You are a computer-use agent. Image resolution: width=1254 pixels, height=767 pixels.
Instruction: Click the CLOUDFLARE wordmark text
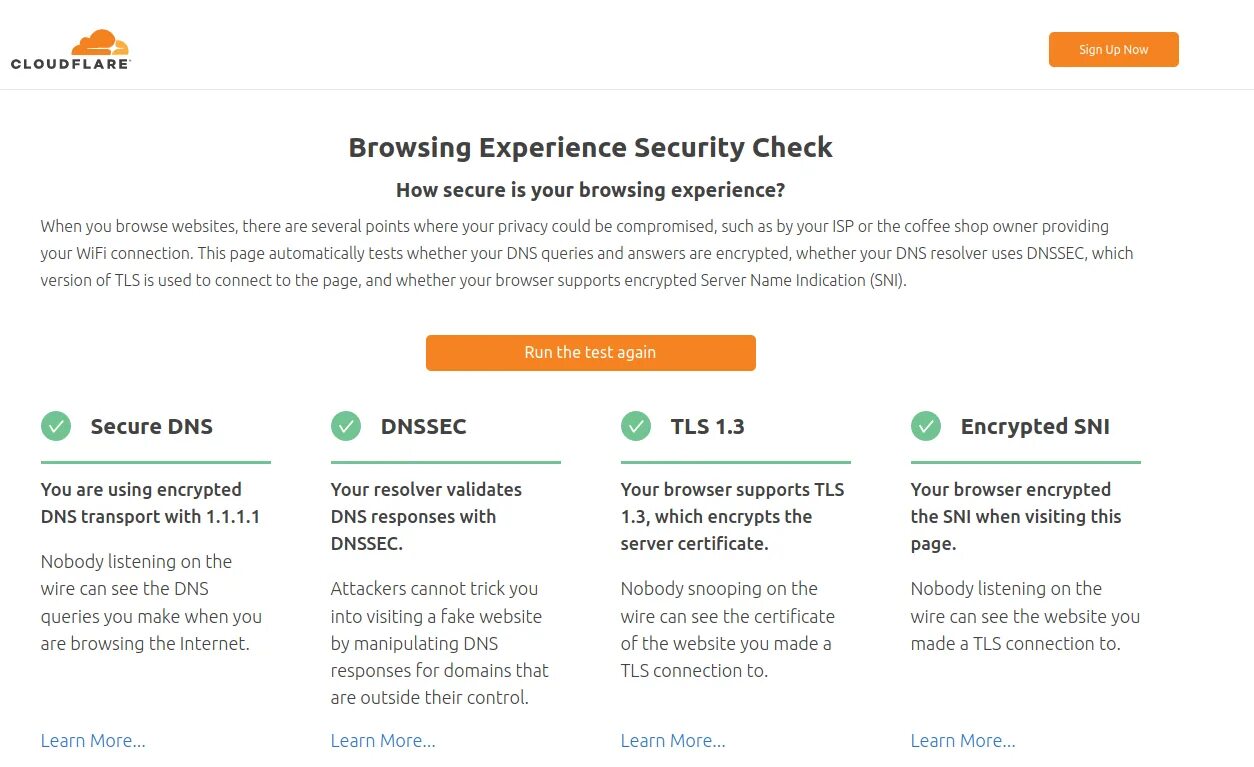pyautogui.click(x=70, y=64)
